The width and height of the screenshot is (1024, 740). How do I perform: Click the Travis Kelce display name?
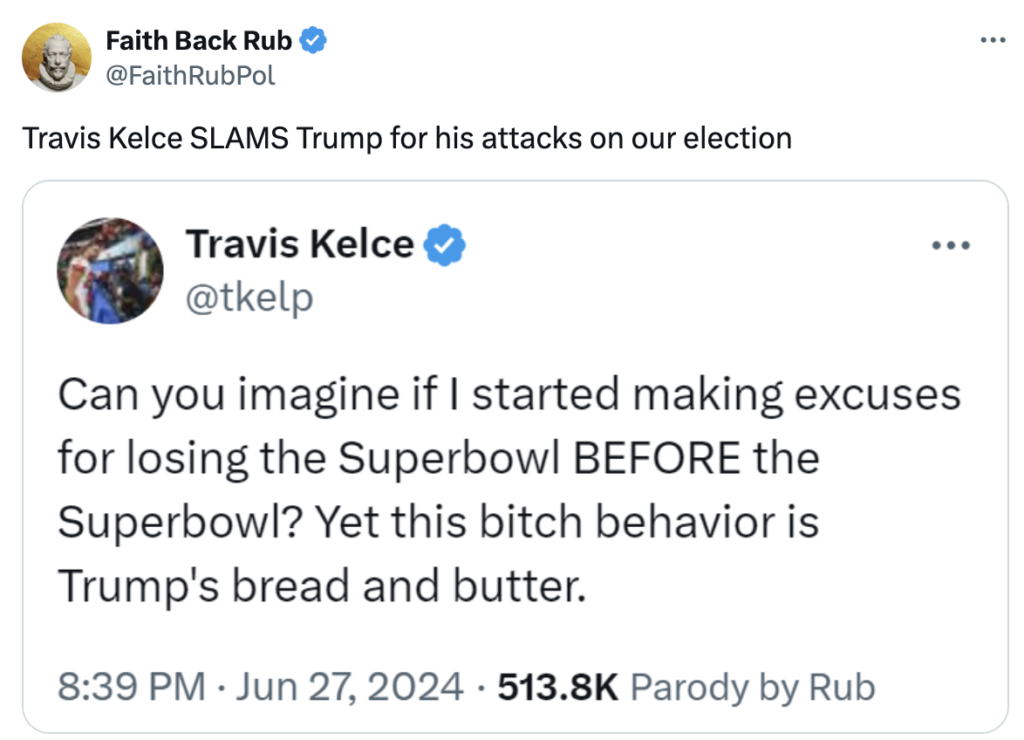click(x=302, y=243)
